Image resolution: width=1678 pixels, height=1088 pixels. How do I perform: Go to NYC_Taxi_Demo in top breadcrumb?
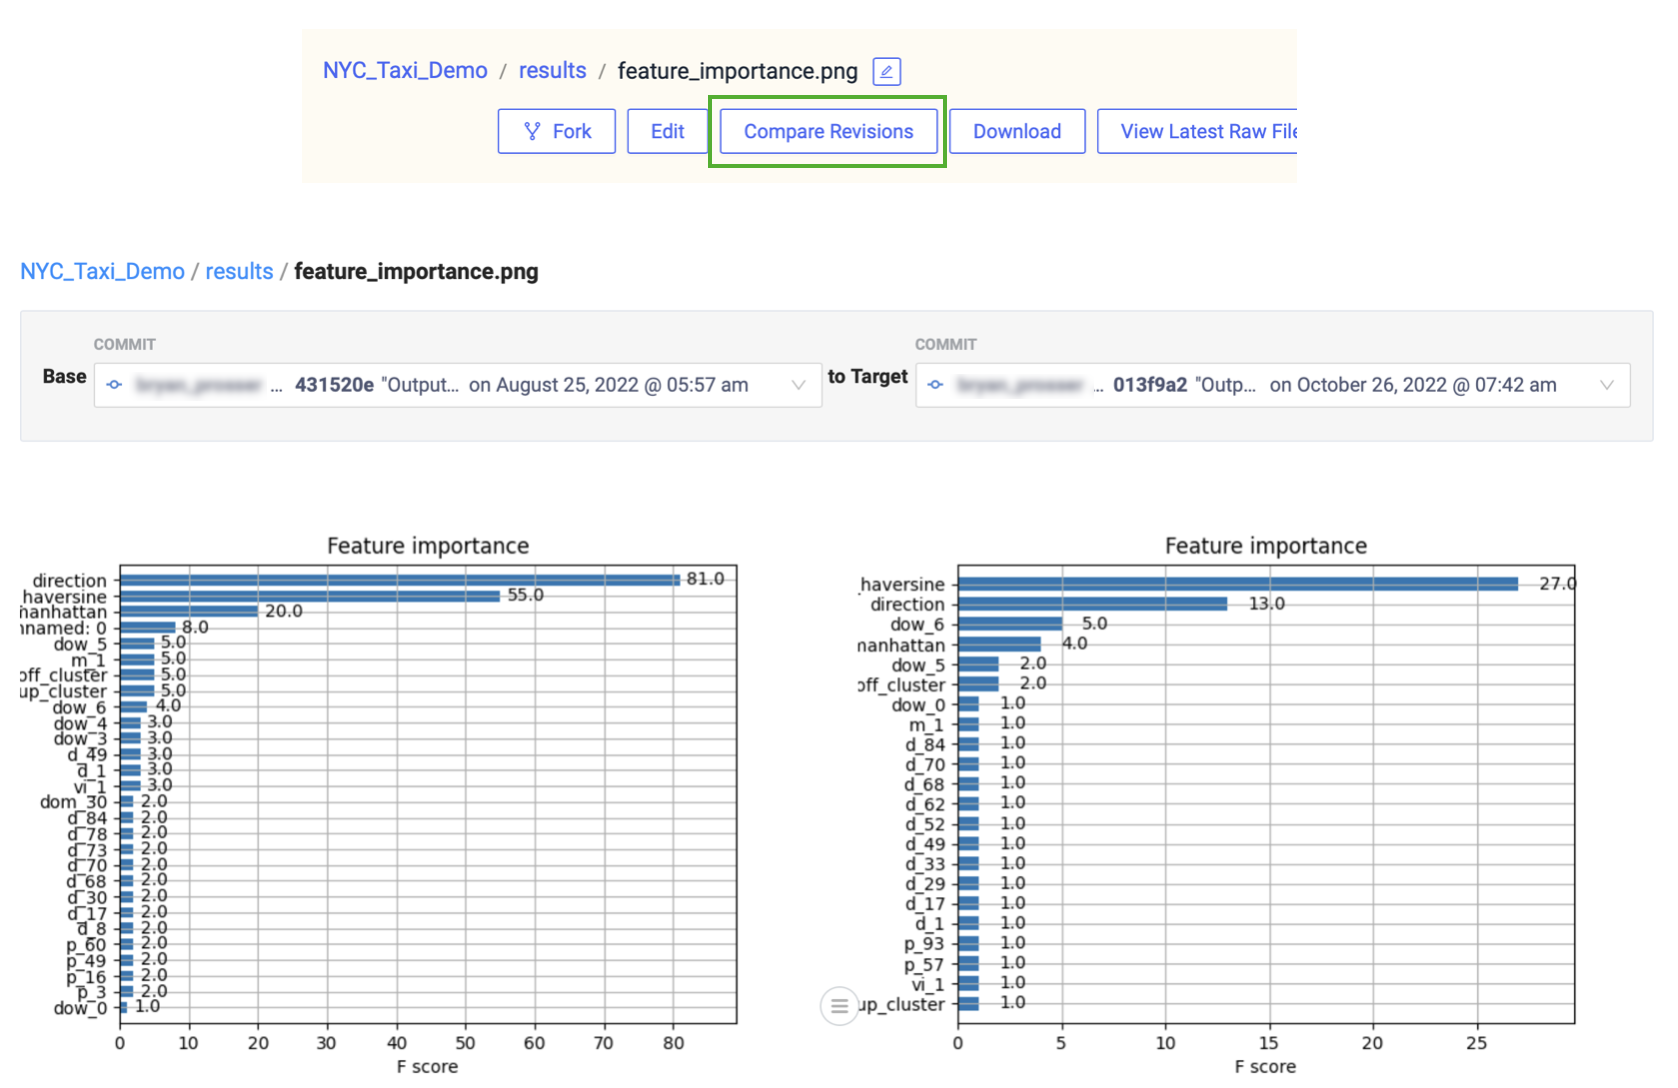click(405, 71)
